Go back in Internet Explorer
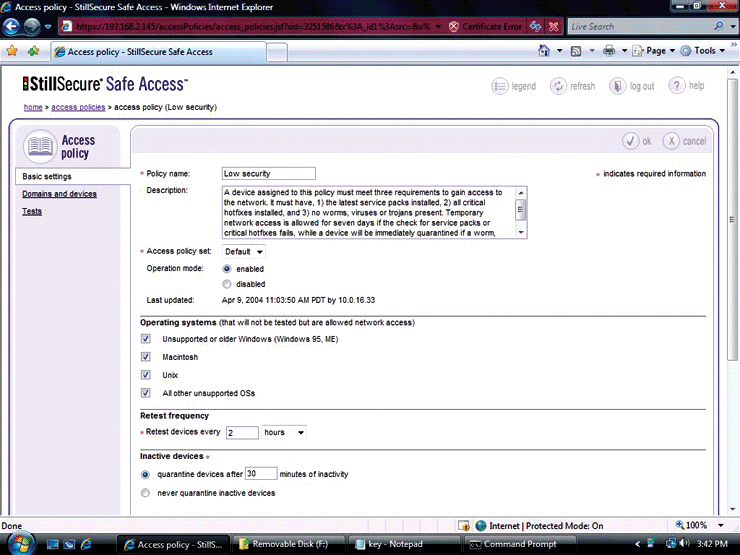 coord(11,26)
